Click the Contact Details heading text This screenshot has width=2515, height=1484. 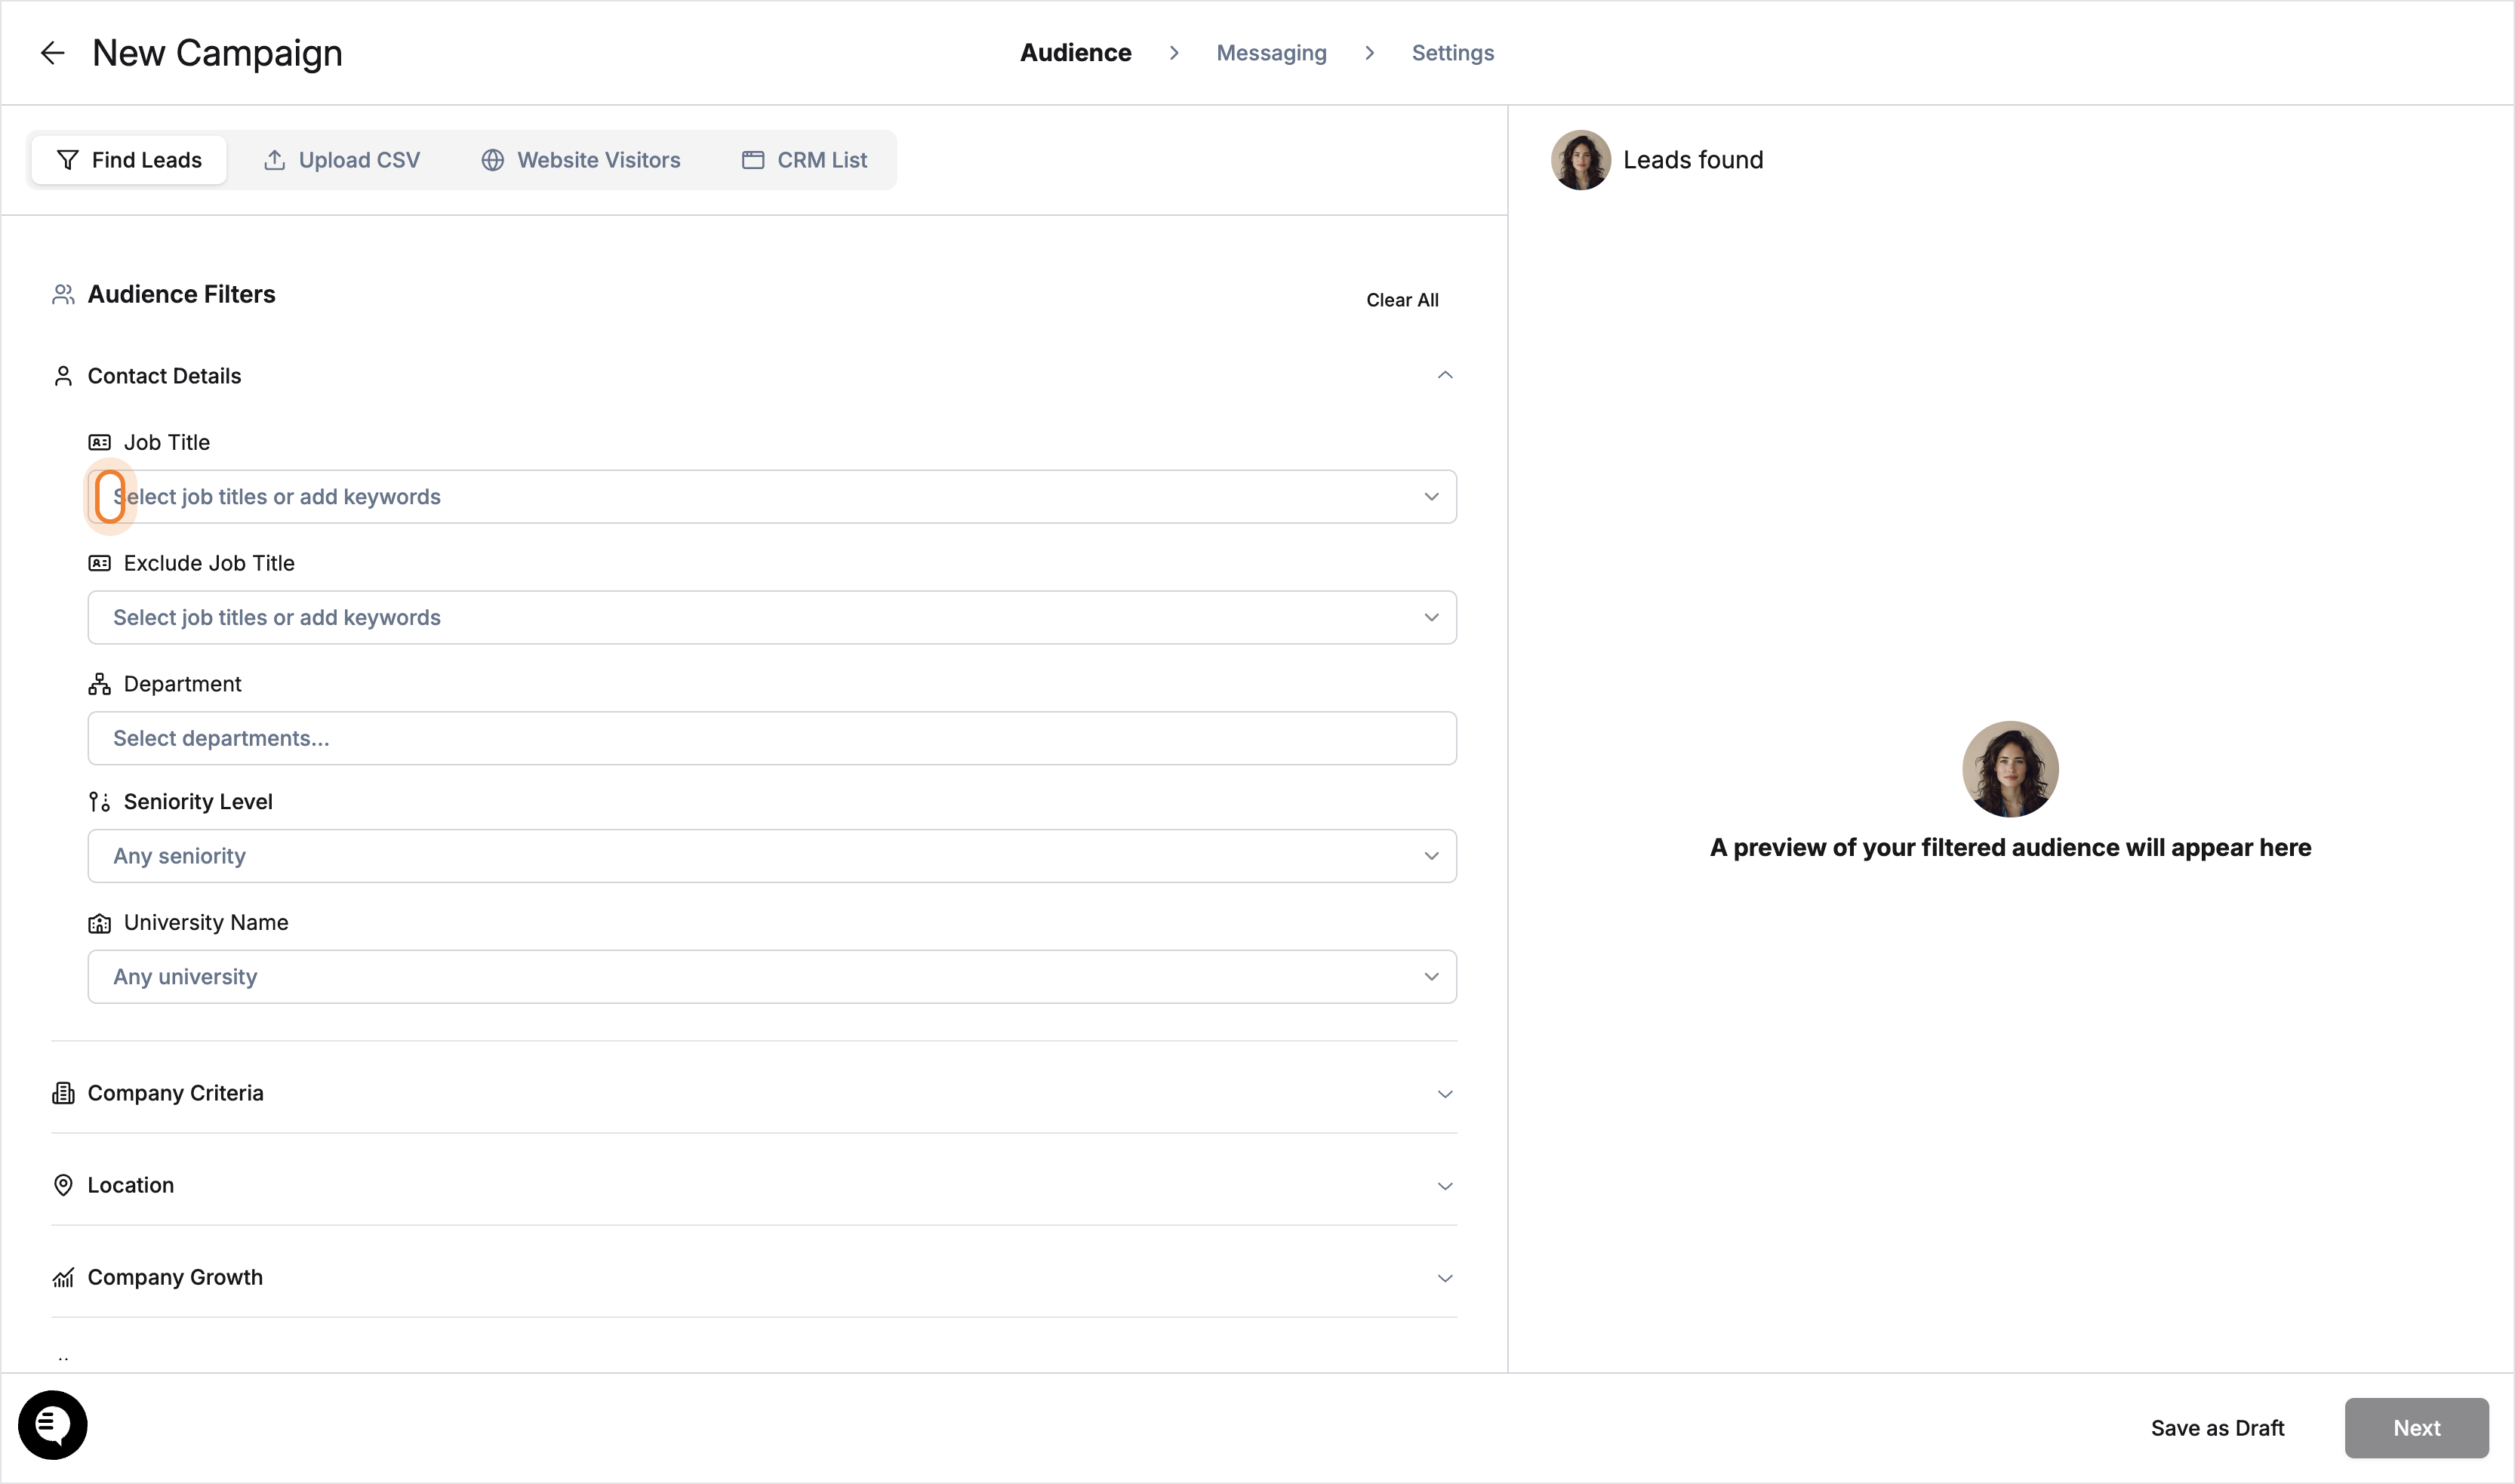coord(165,376)
